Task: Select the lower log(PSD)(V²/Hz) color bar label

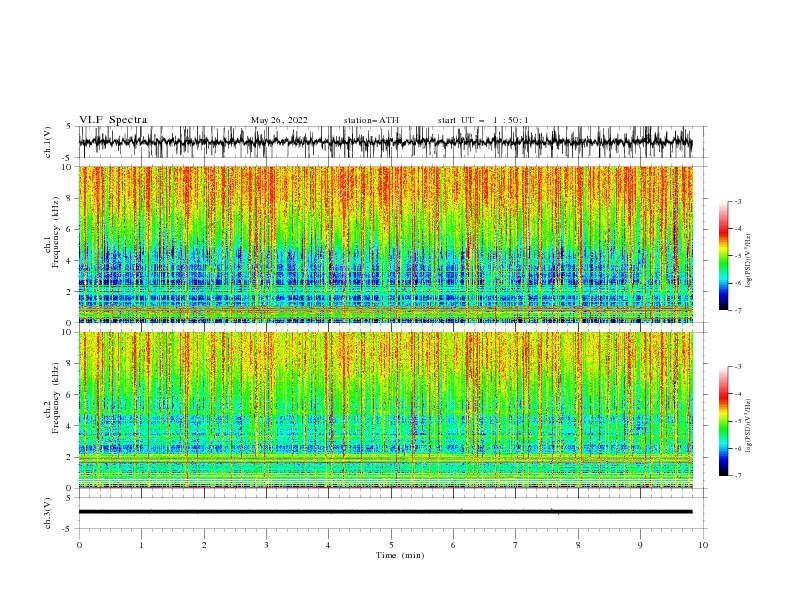Action: coord(748,426)
